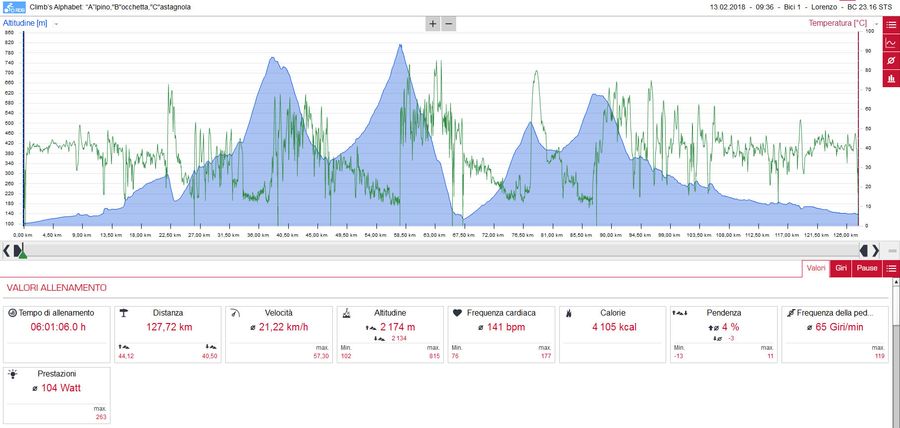Open the list icon tab next to Pause
The height and width of the screenshot is (428, 900).
click(891, 269)
